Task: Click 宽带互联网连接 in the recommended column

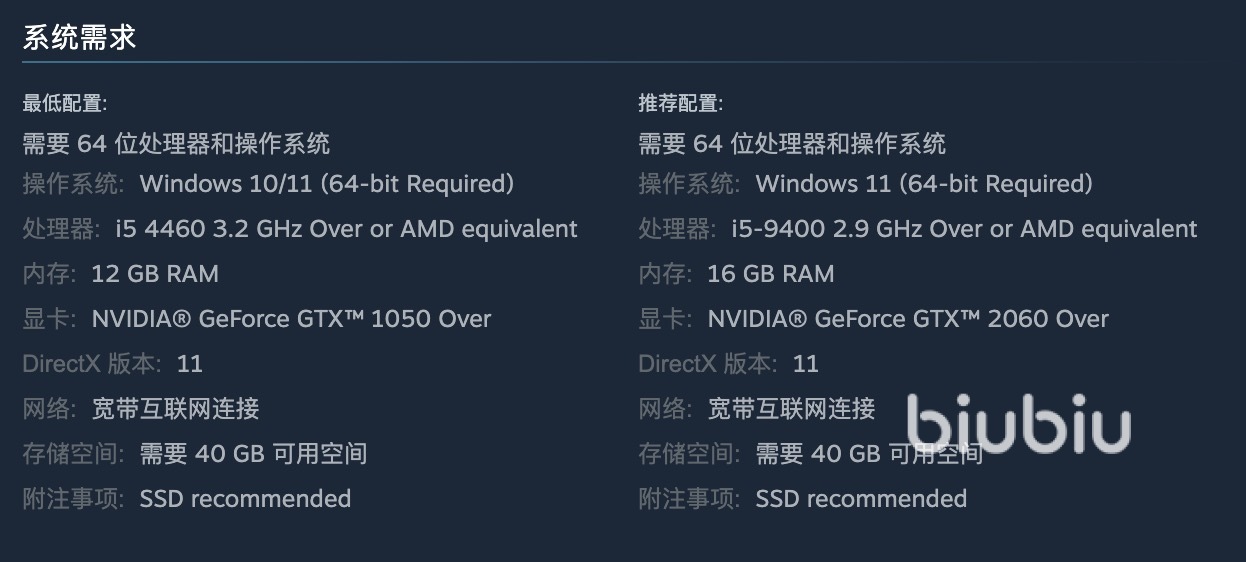Action: [792, 409]
